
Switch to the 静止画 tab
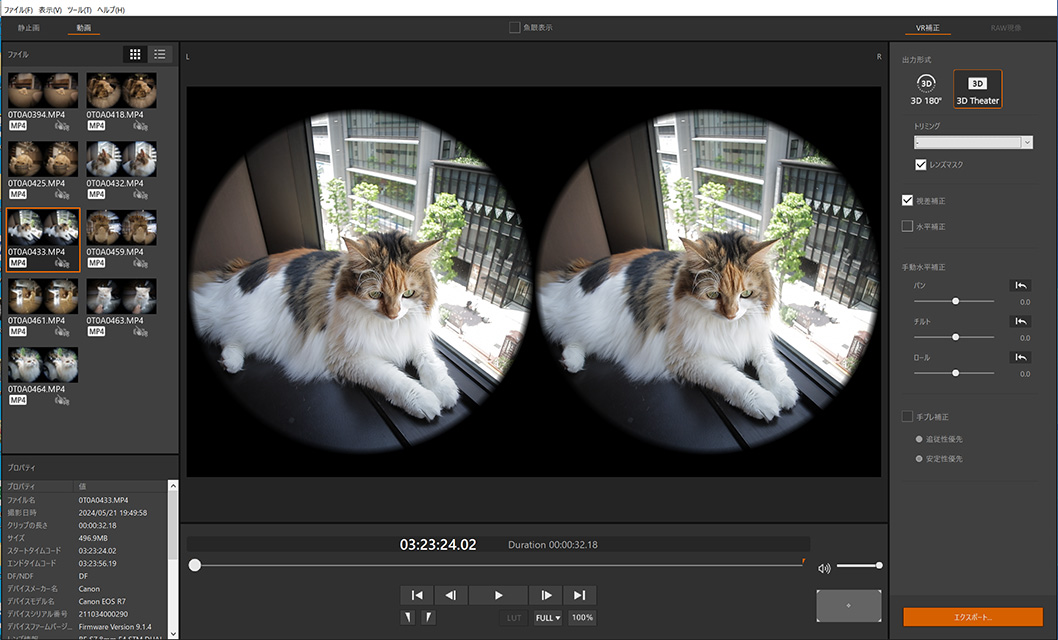coord(29,28)
